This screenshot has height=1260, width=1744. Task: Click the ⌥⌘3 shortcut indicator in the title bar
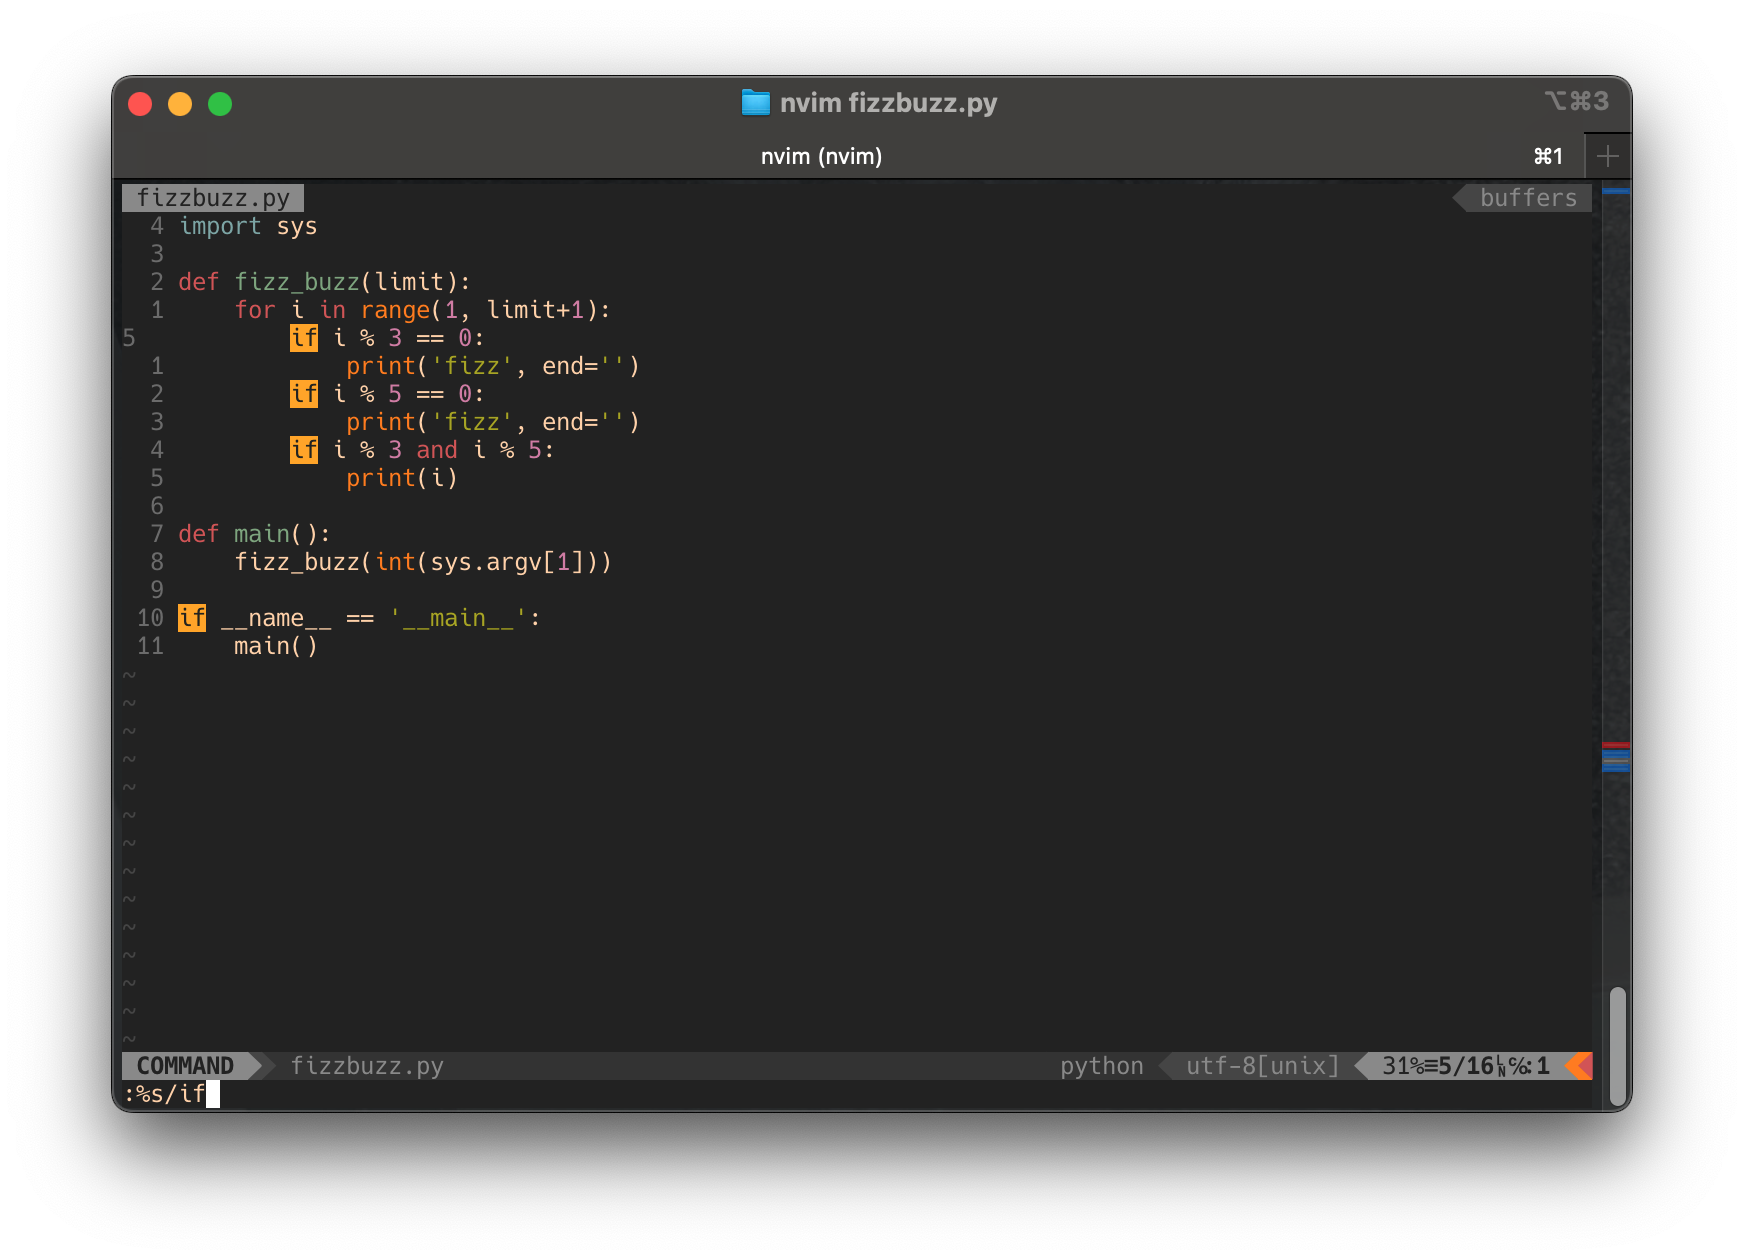[x=1578, y=101]
